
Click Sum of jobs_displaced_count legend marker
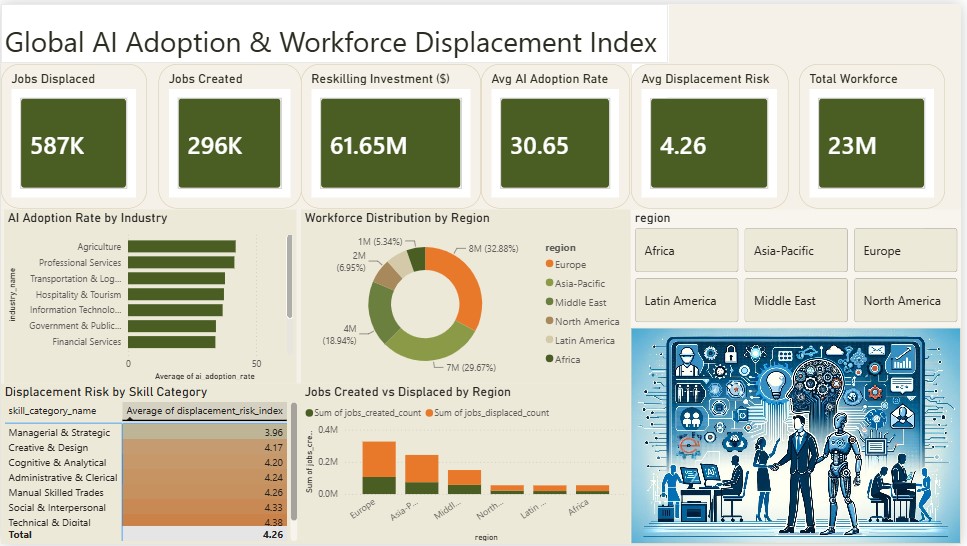(x=429, y=413)
